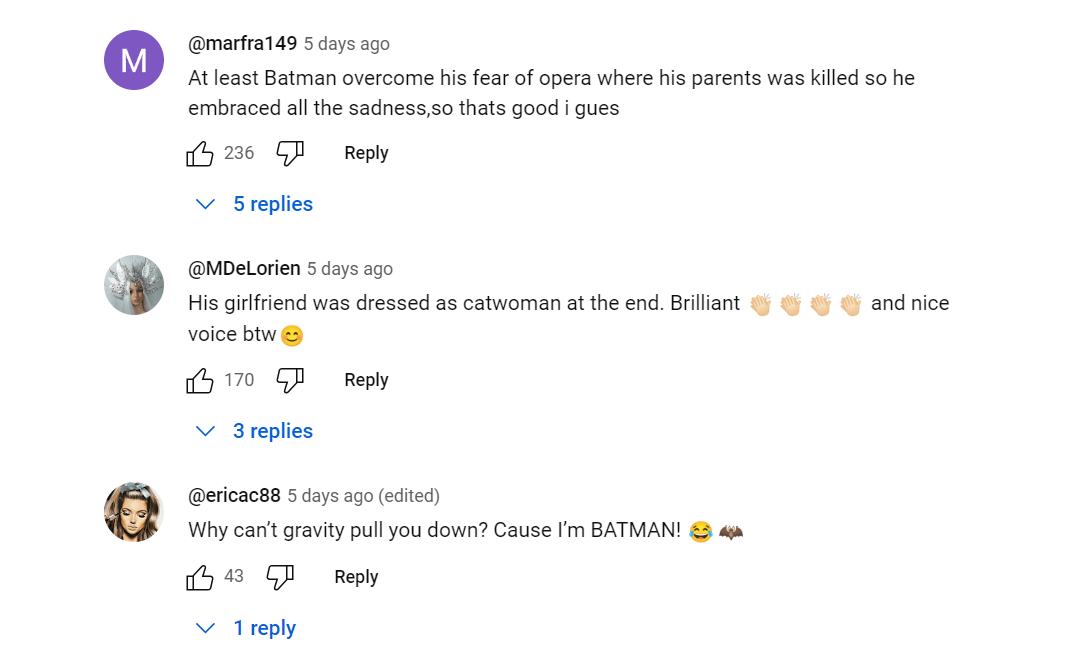Show the 1 reply under @ericac88
Image resolution: width=1084 pixels, height=655 pixels.
coord(245,628)
